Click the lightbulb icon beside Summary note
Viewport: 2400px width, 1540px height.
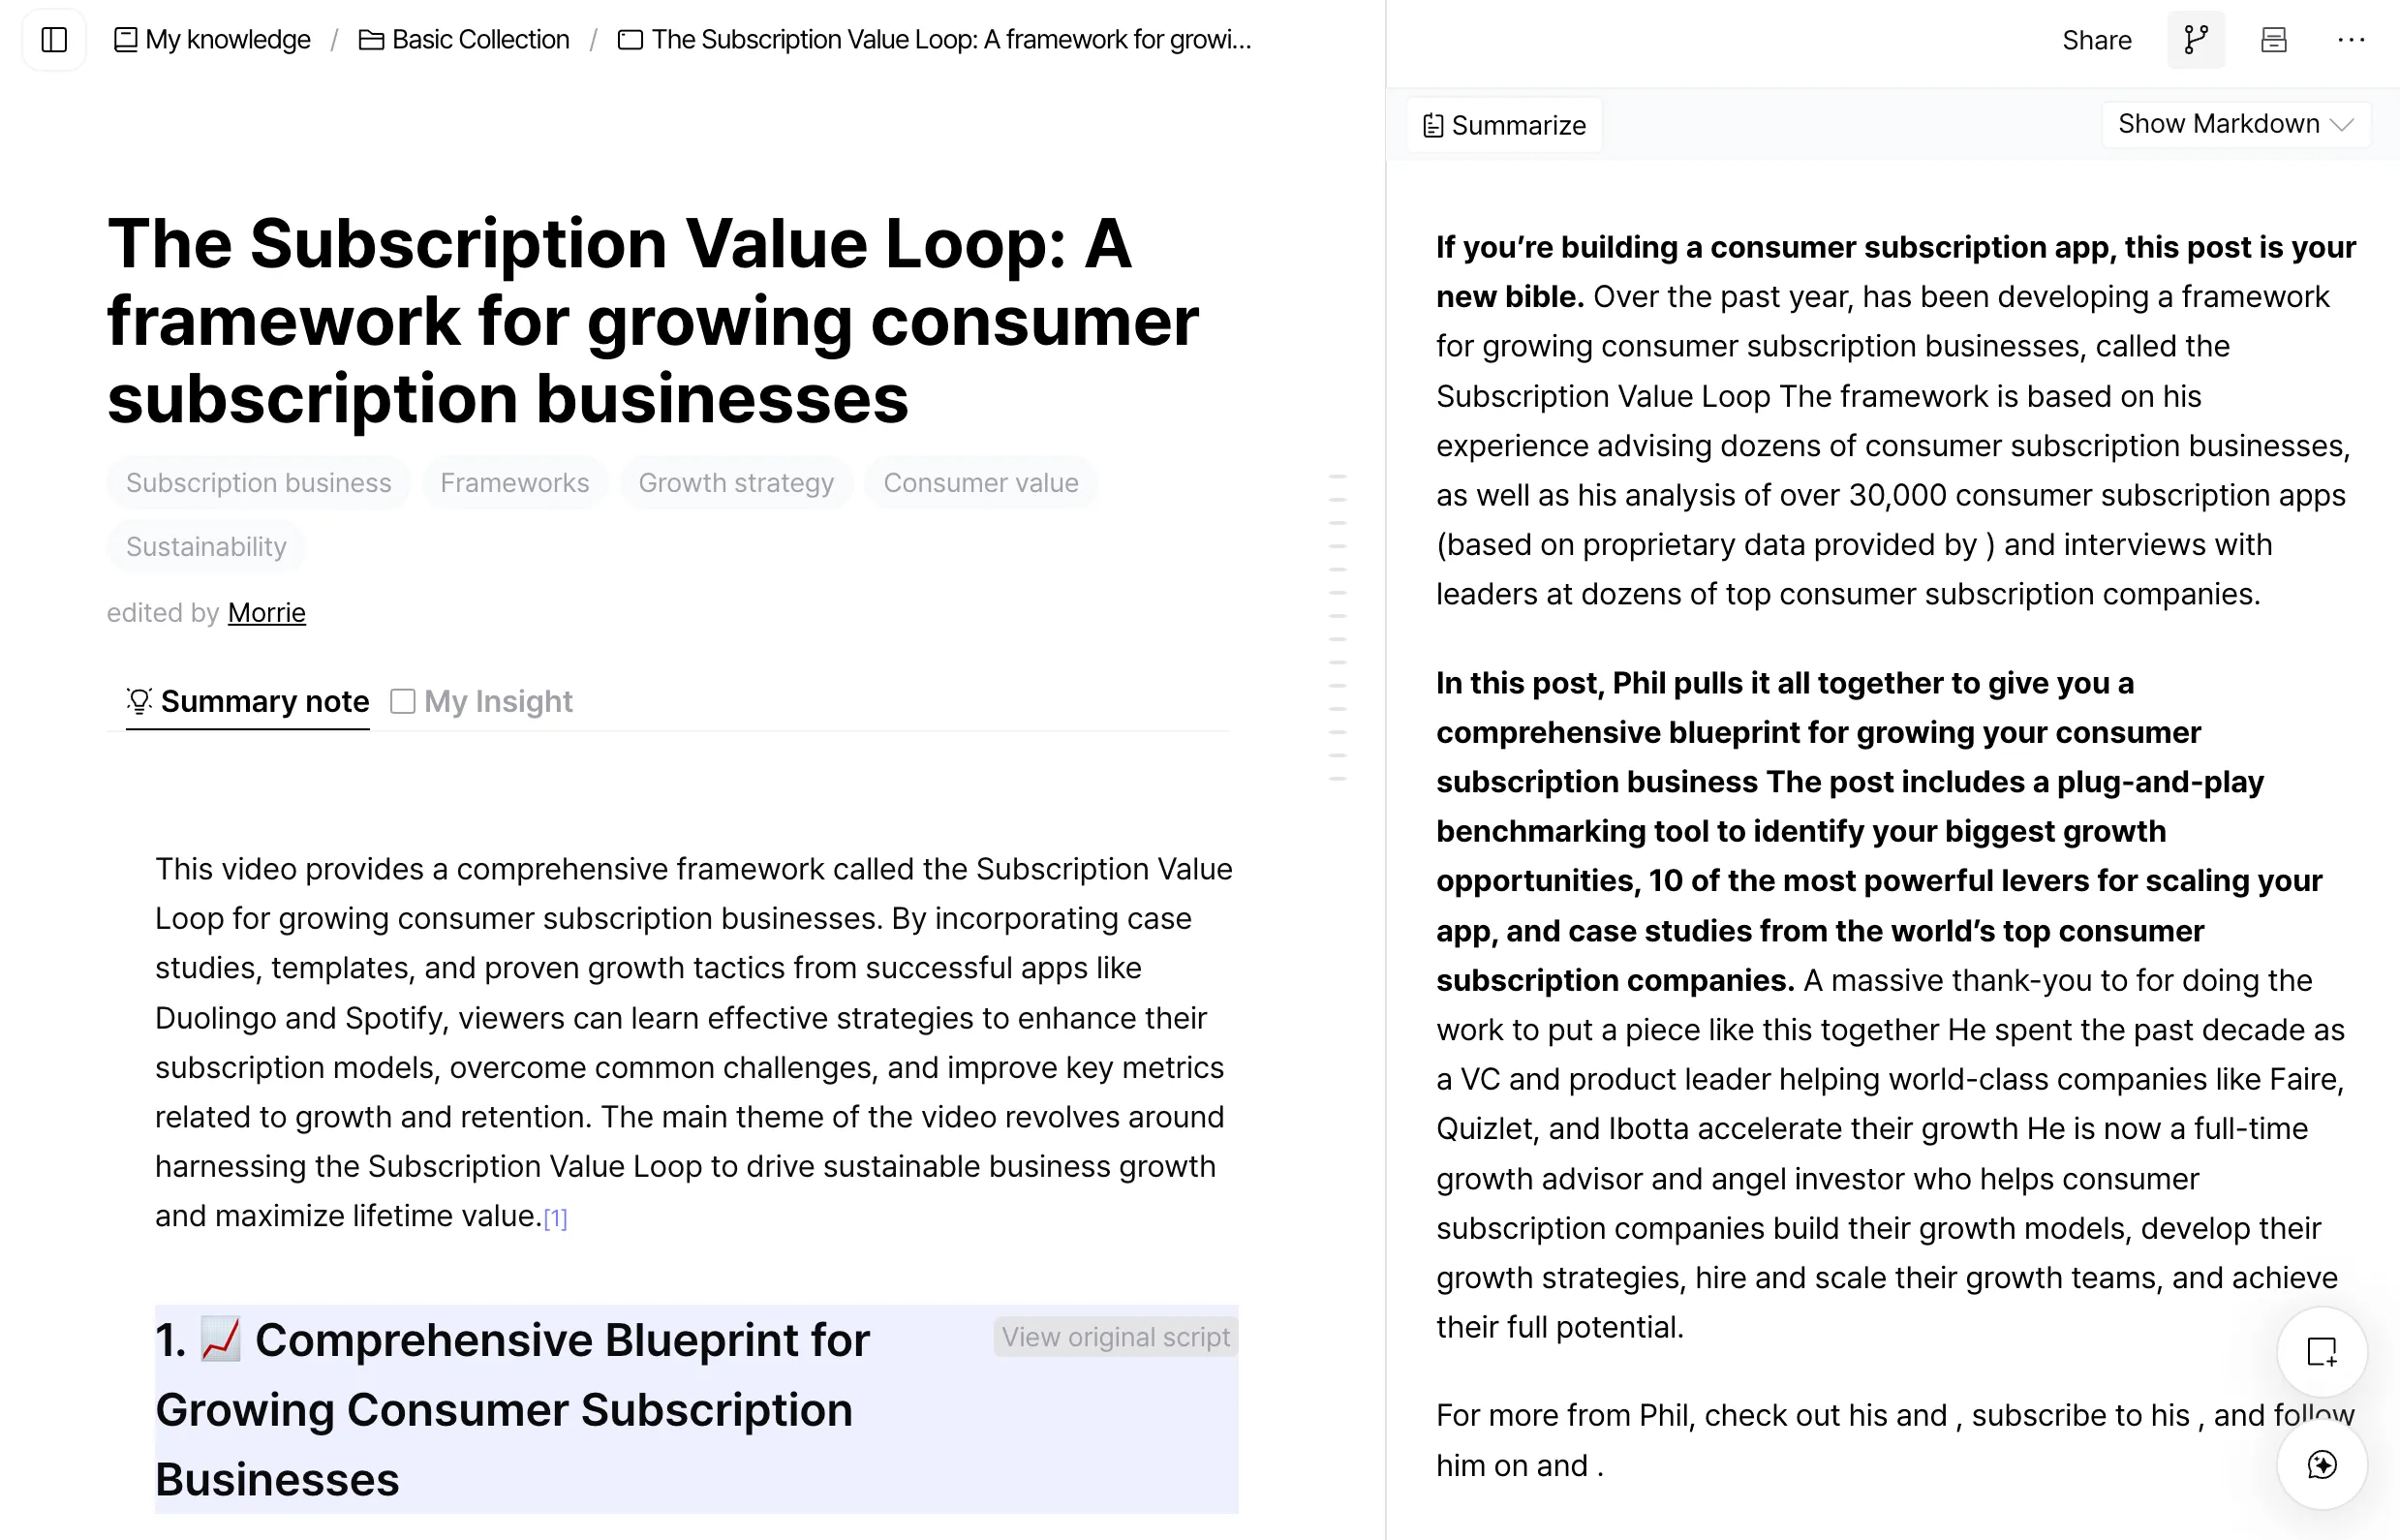(139, 701)
